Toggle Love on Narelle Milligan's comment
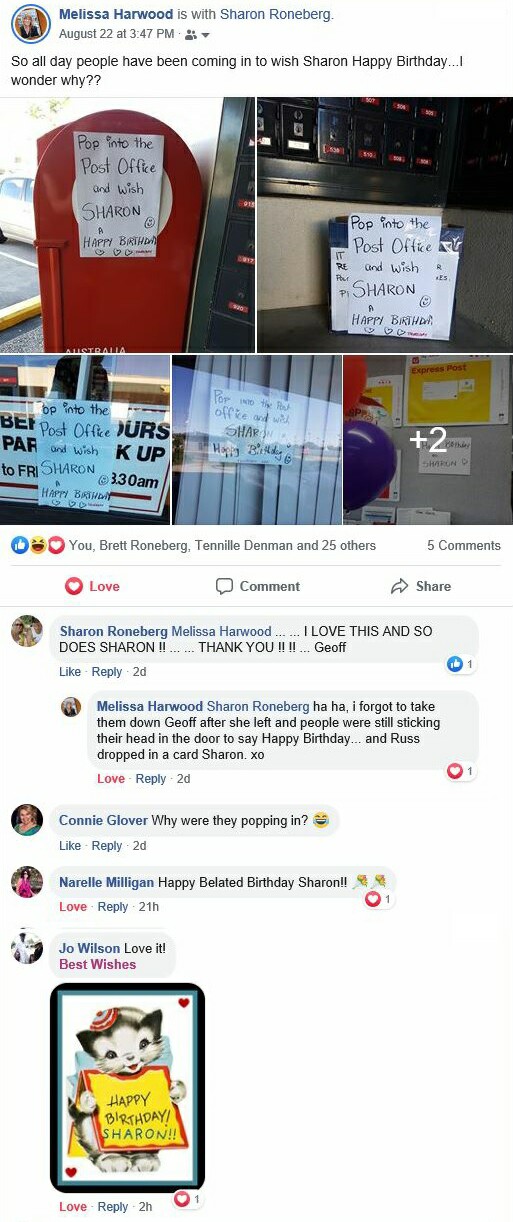The height and width of the screenshot is (1222, 513). [73, 907]
